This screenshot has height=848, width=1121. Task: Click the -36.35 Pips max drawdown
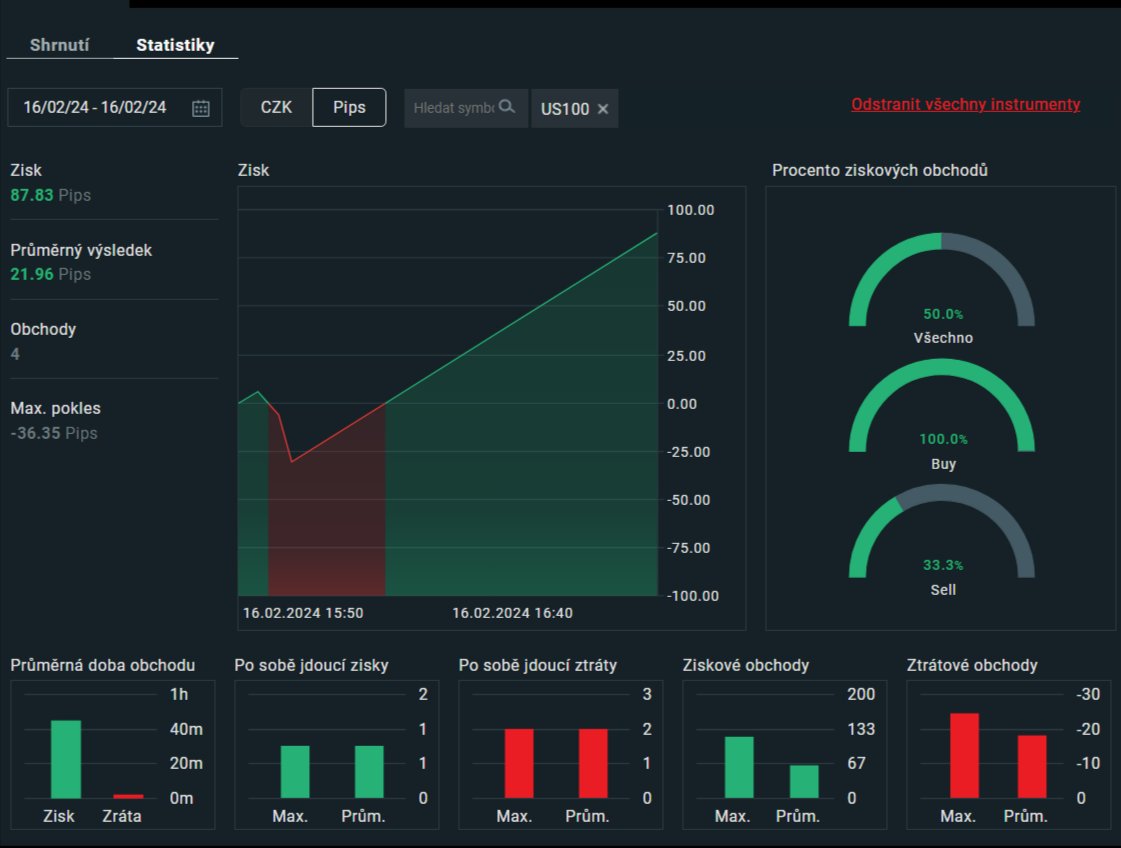point(54,433)
